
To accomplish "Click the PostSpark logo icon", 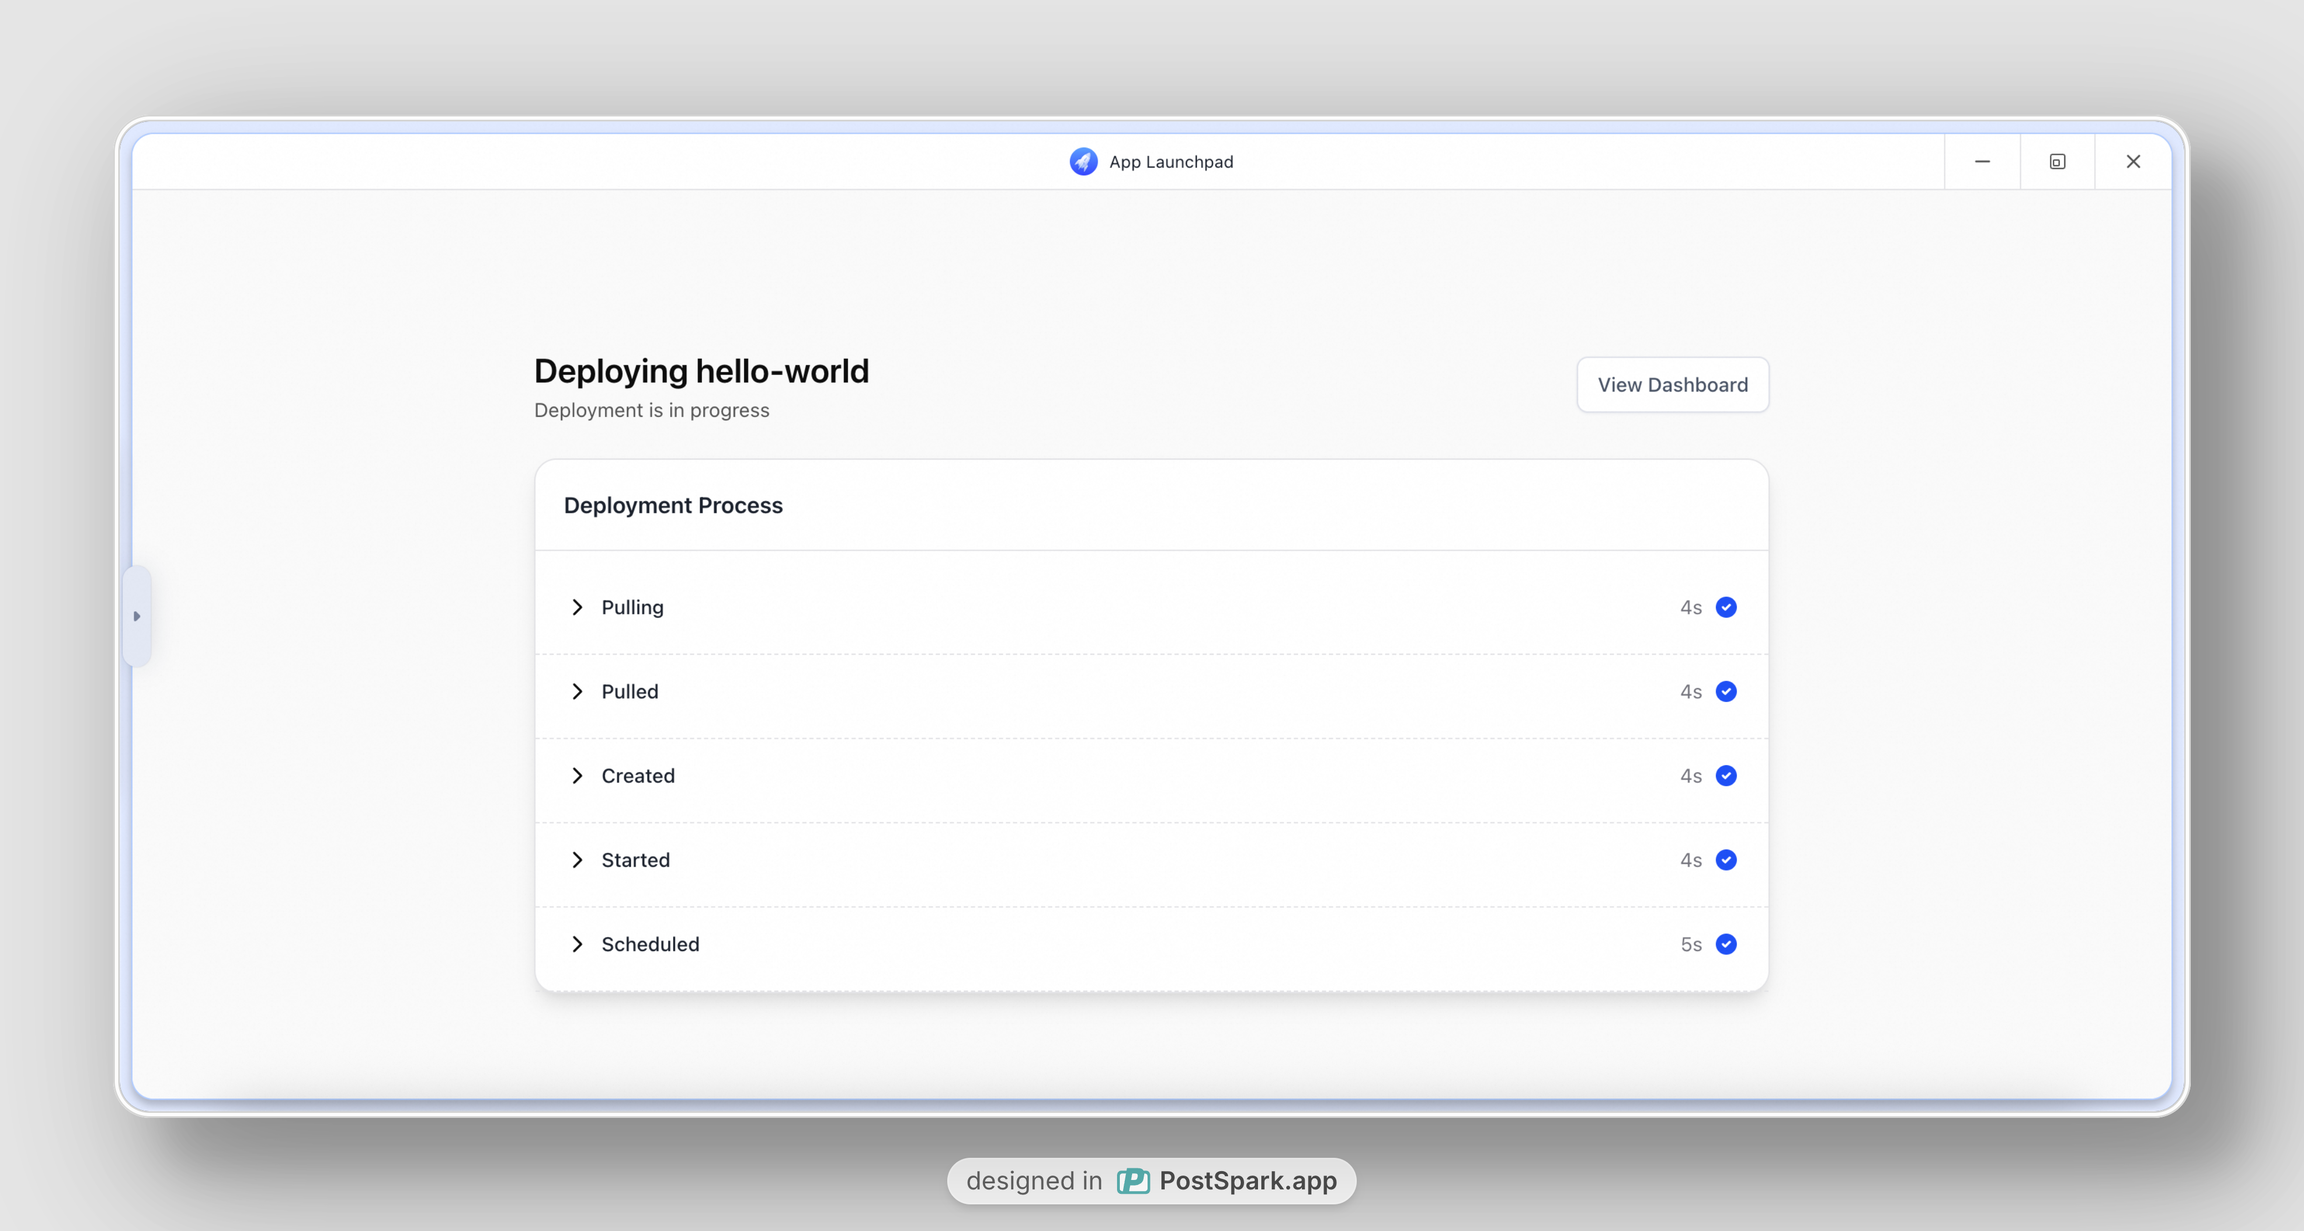I will pyautogui.click(x=1133, y=1181).
